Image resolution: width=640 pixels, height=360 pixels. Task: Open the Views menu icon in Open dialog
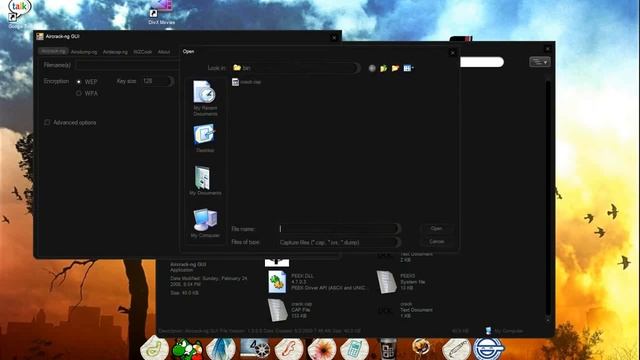point(408,68)
